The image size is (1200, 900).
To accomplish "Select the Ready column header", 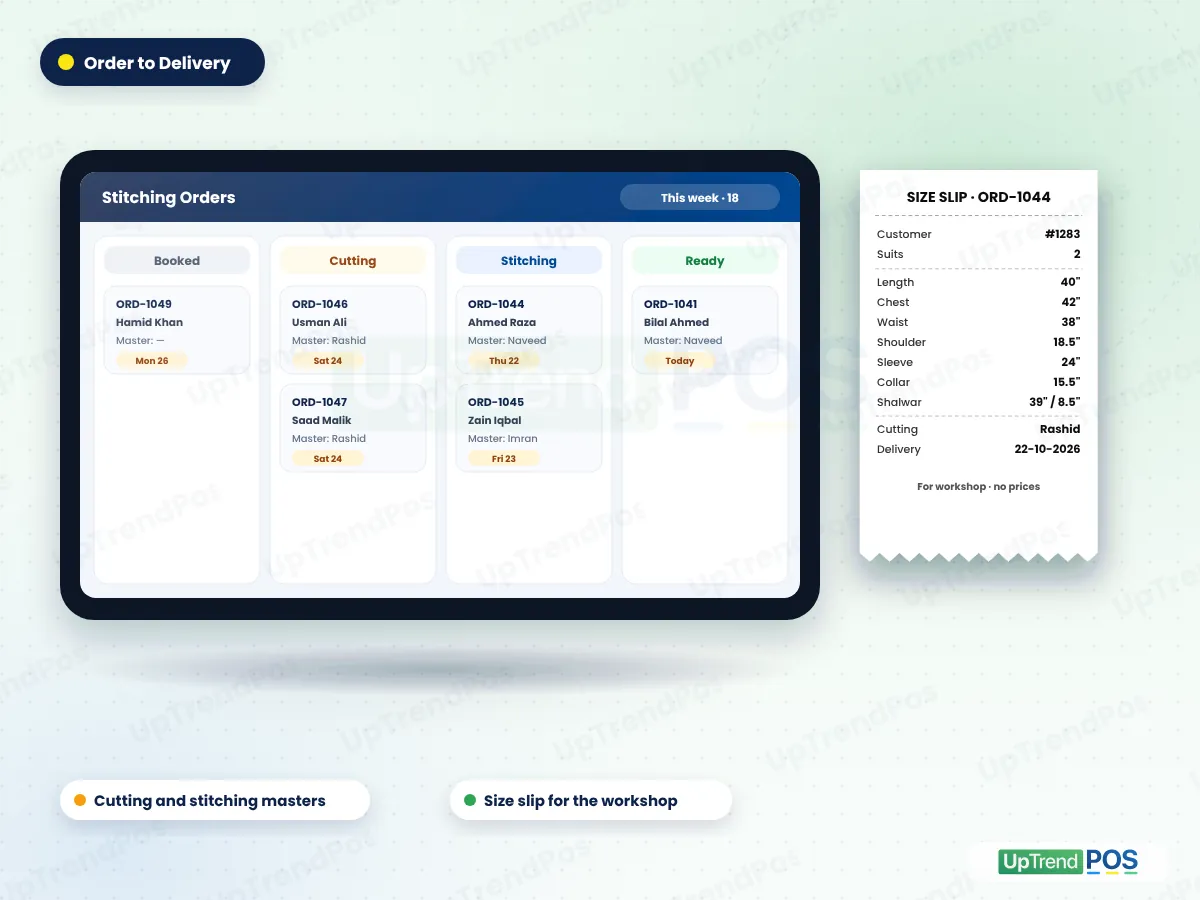I will (705, 260).
